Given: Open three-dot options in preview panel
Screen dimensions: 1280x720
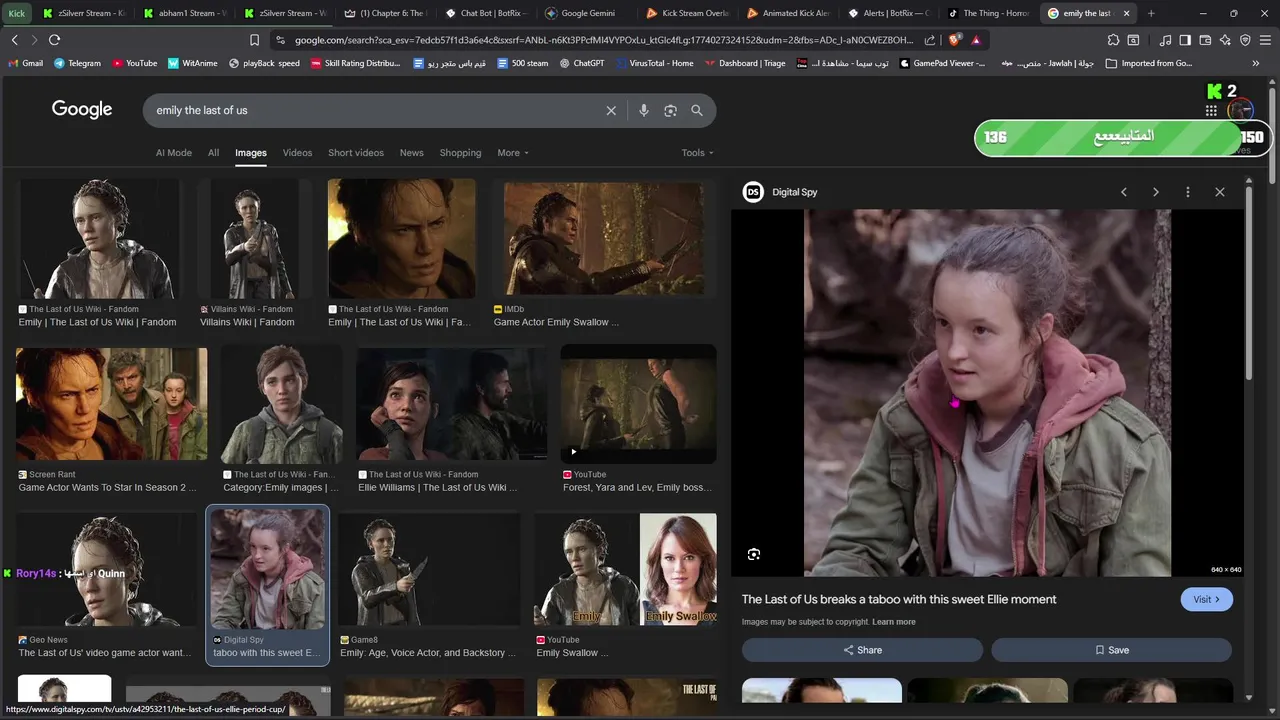Looking at the screenshot, I should click(x=1188, y=192).
